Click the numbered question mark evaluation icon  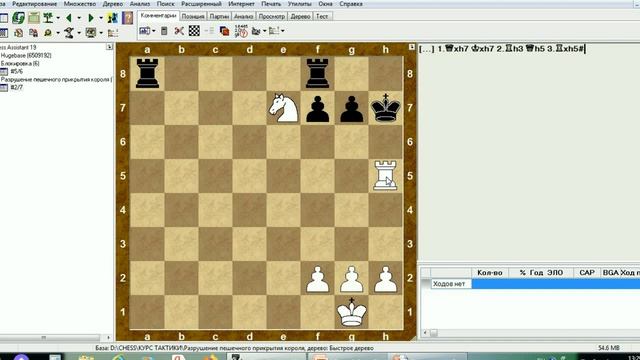(241, 31)
